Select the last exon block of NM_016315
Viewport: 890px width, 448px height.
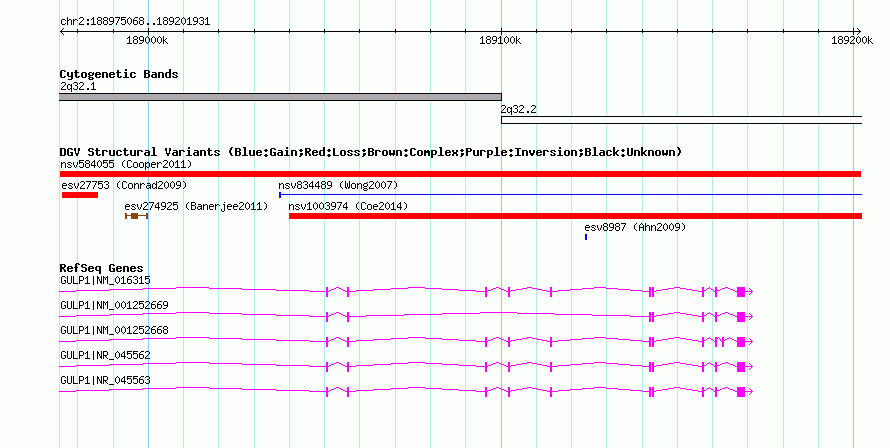tap(741, 292)
